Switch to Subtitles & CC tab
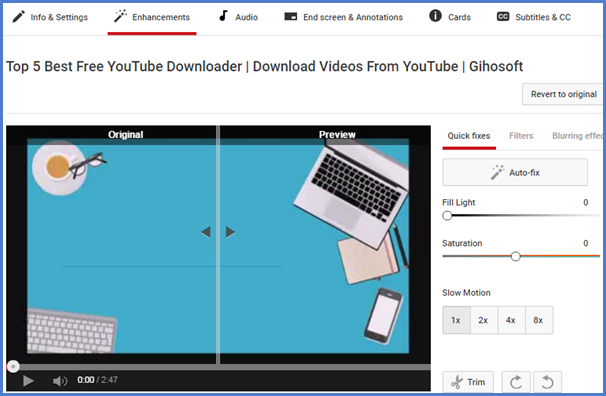 tap(534, 17)
